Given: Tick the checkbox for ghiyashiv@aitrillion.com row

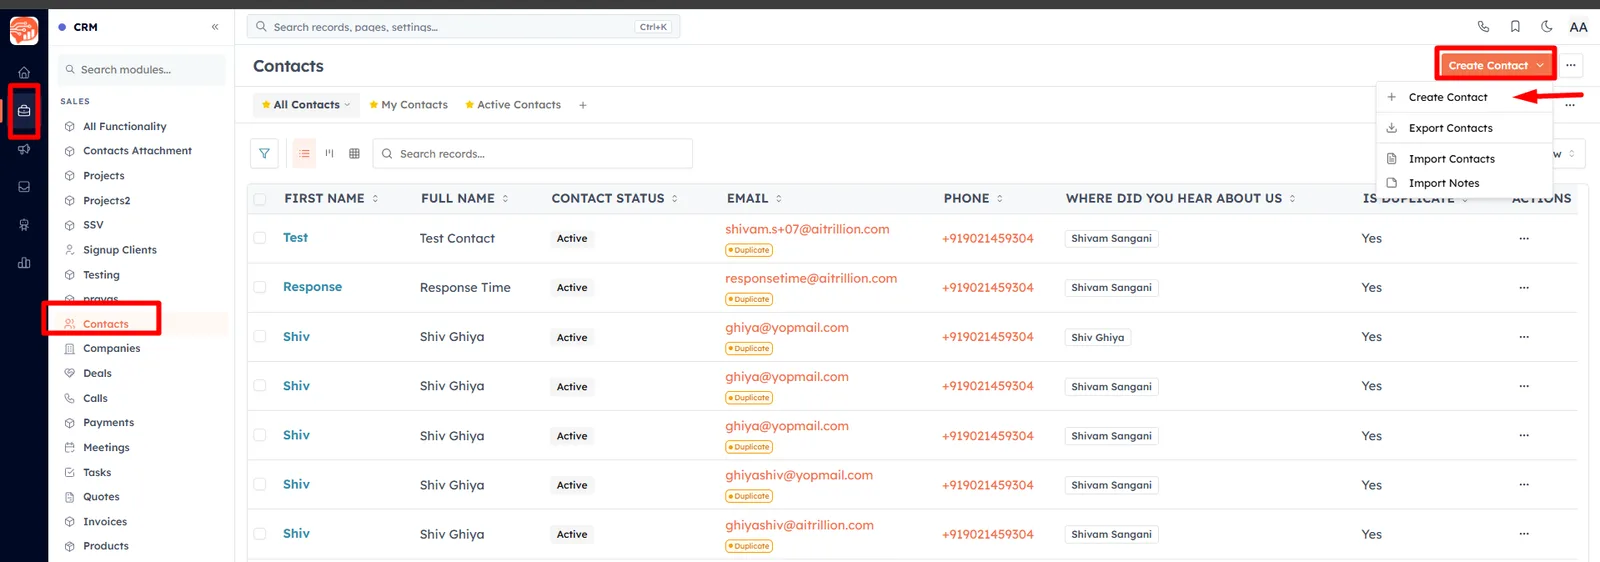Looking at the screenshot, I should [260, 534].
